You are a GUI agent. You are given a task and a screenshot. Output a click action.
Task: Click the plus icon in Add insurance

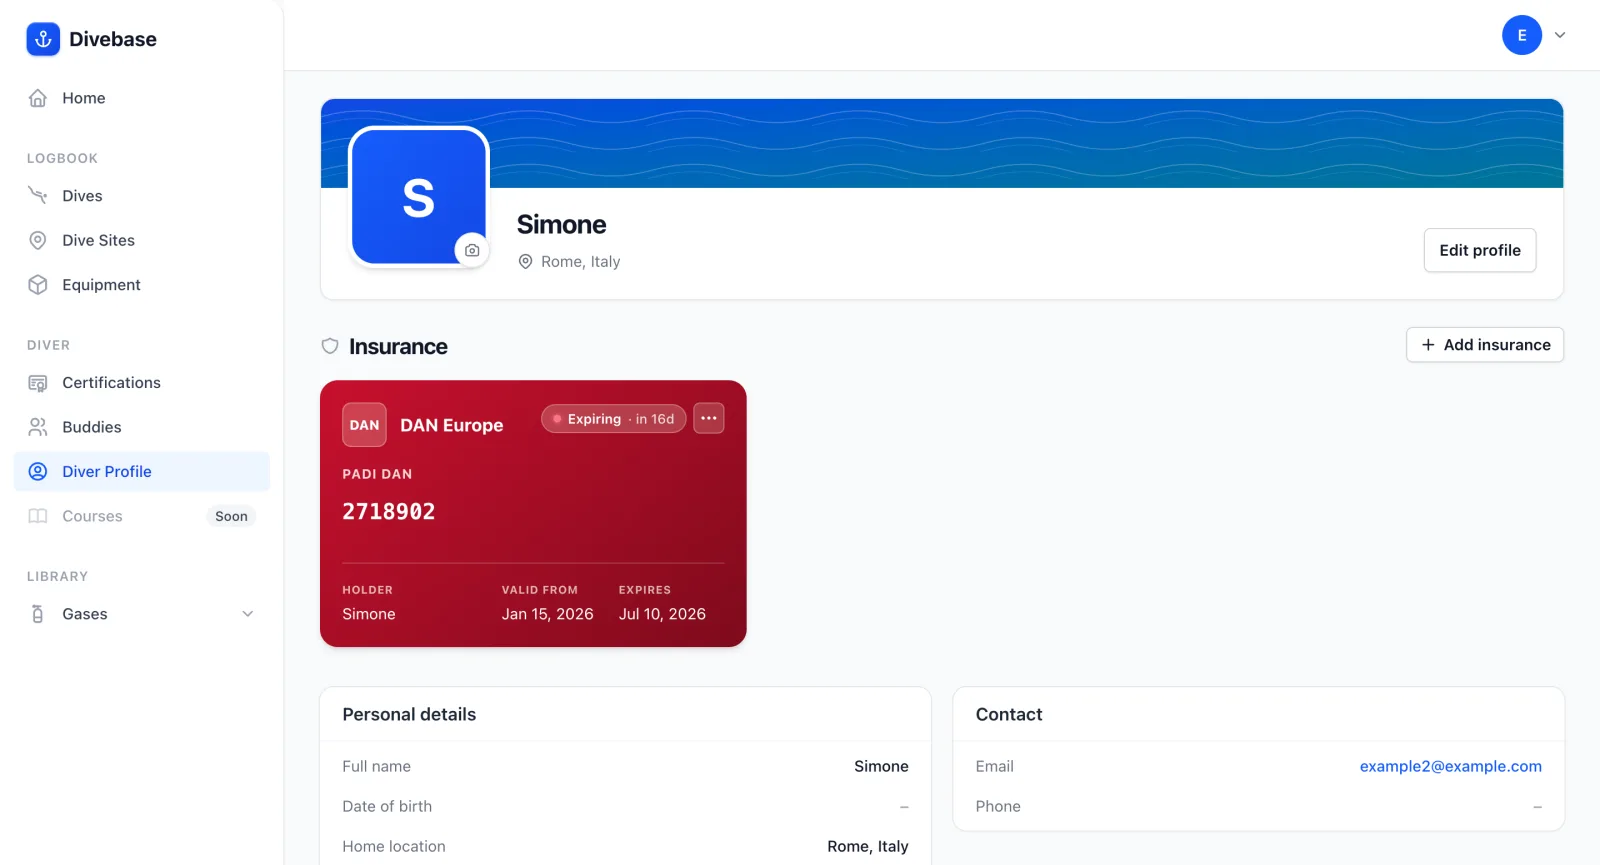click(1428, 345)
